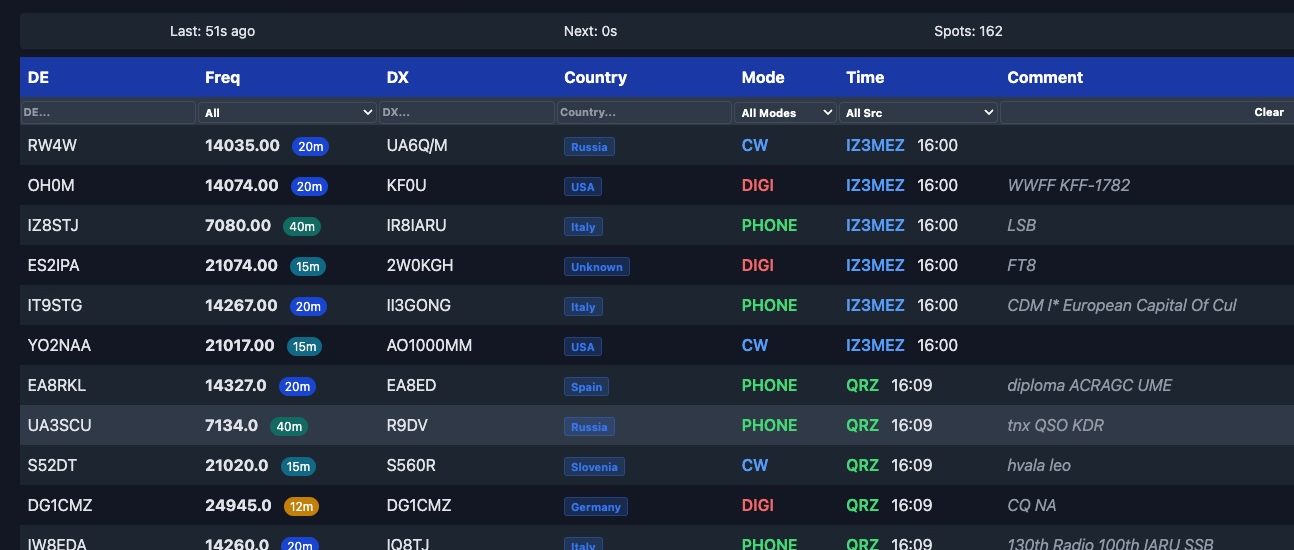Sort by the Freq column header
The image size is (1294, 550).
pyautogui.click(x=223, y=77)
